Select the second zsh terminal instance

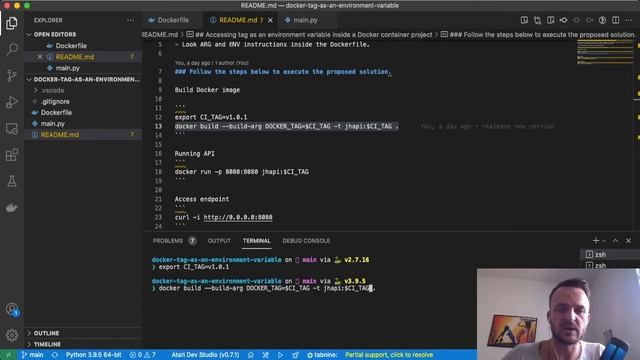[x=600, y=265]
